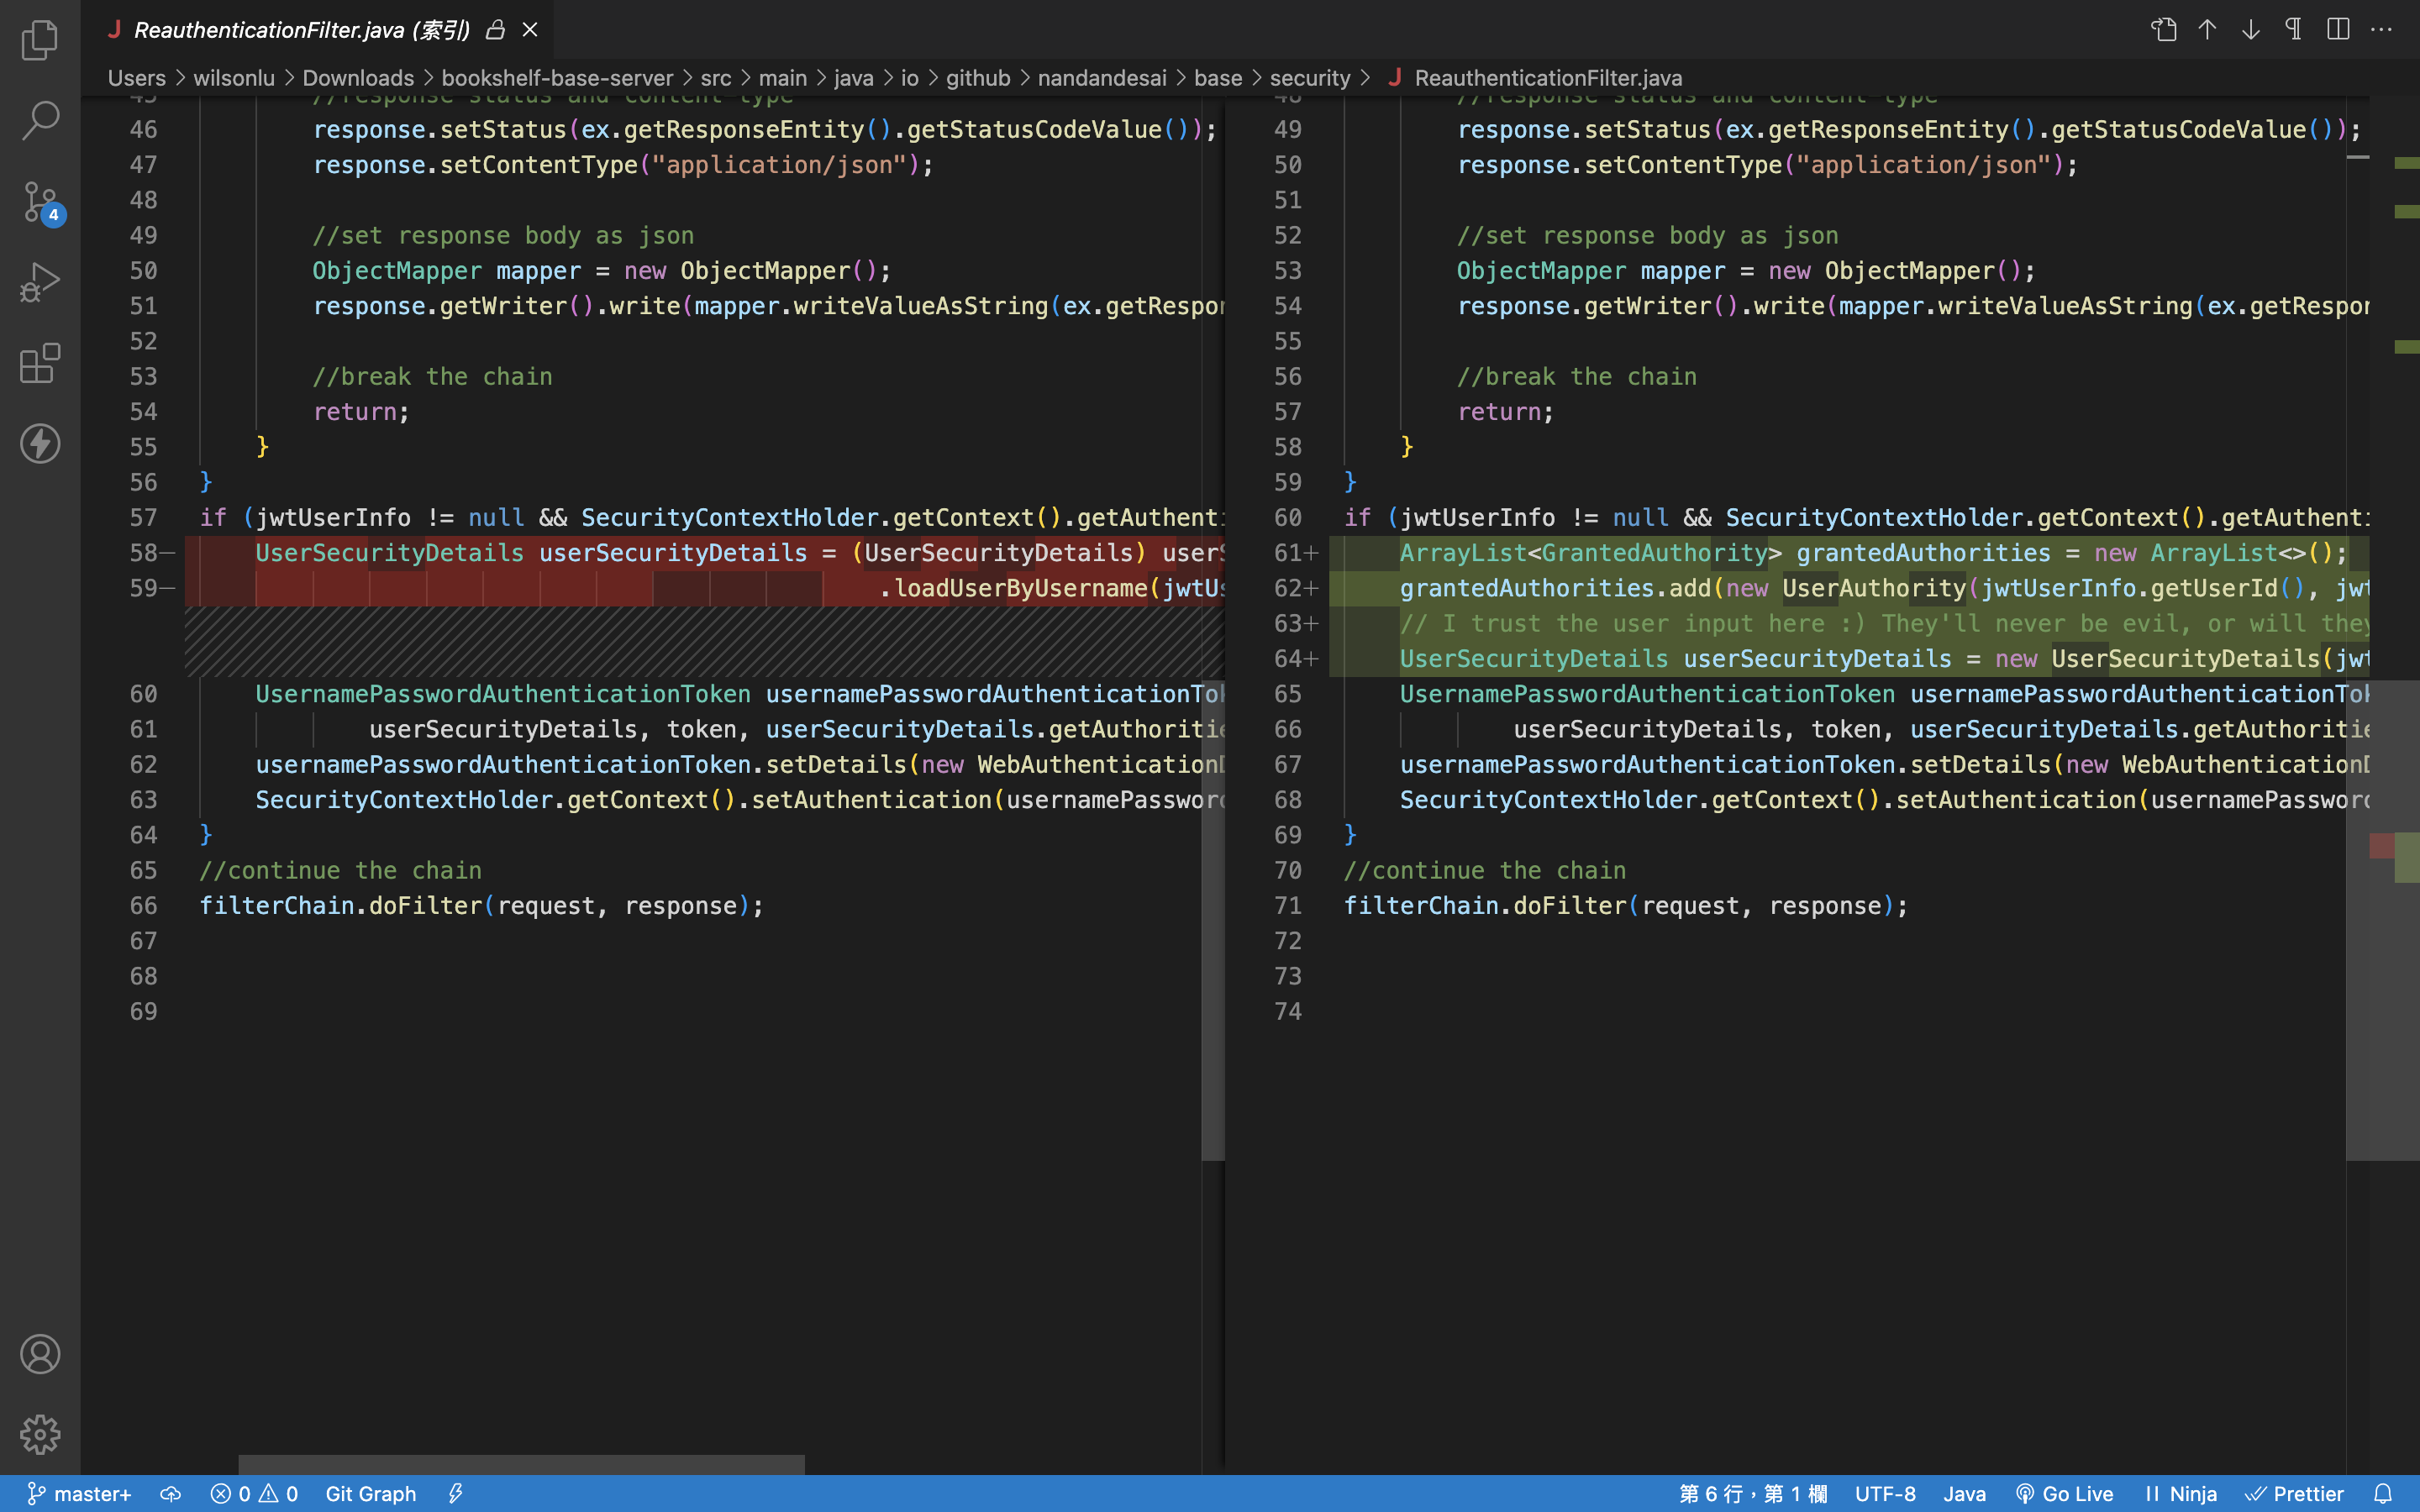Expand the editor More Actions ellipsis menu

click(x=2382, y=30)
